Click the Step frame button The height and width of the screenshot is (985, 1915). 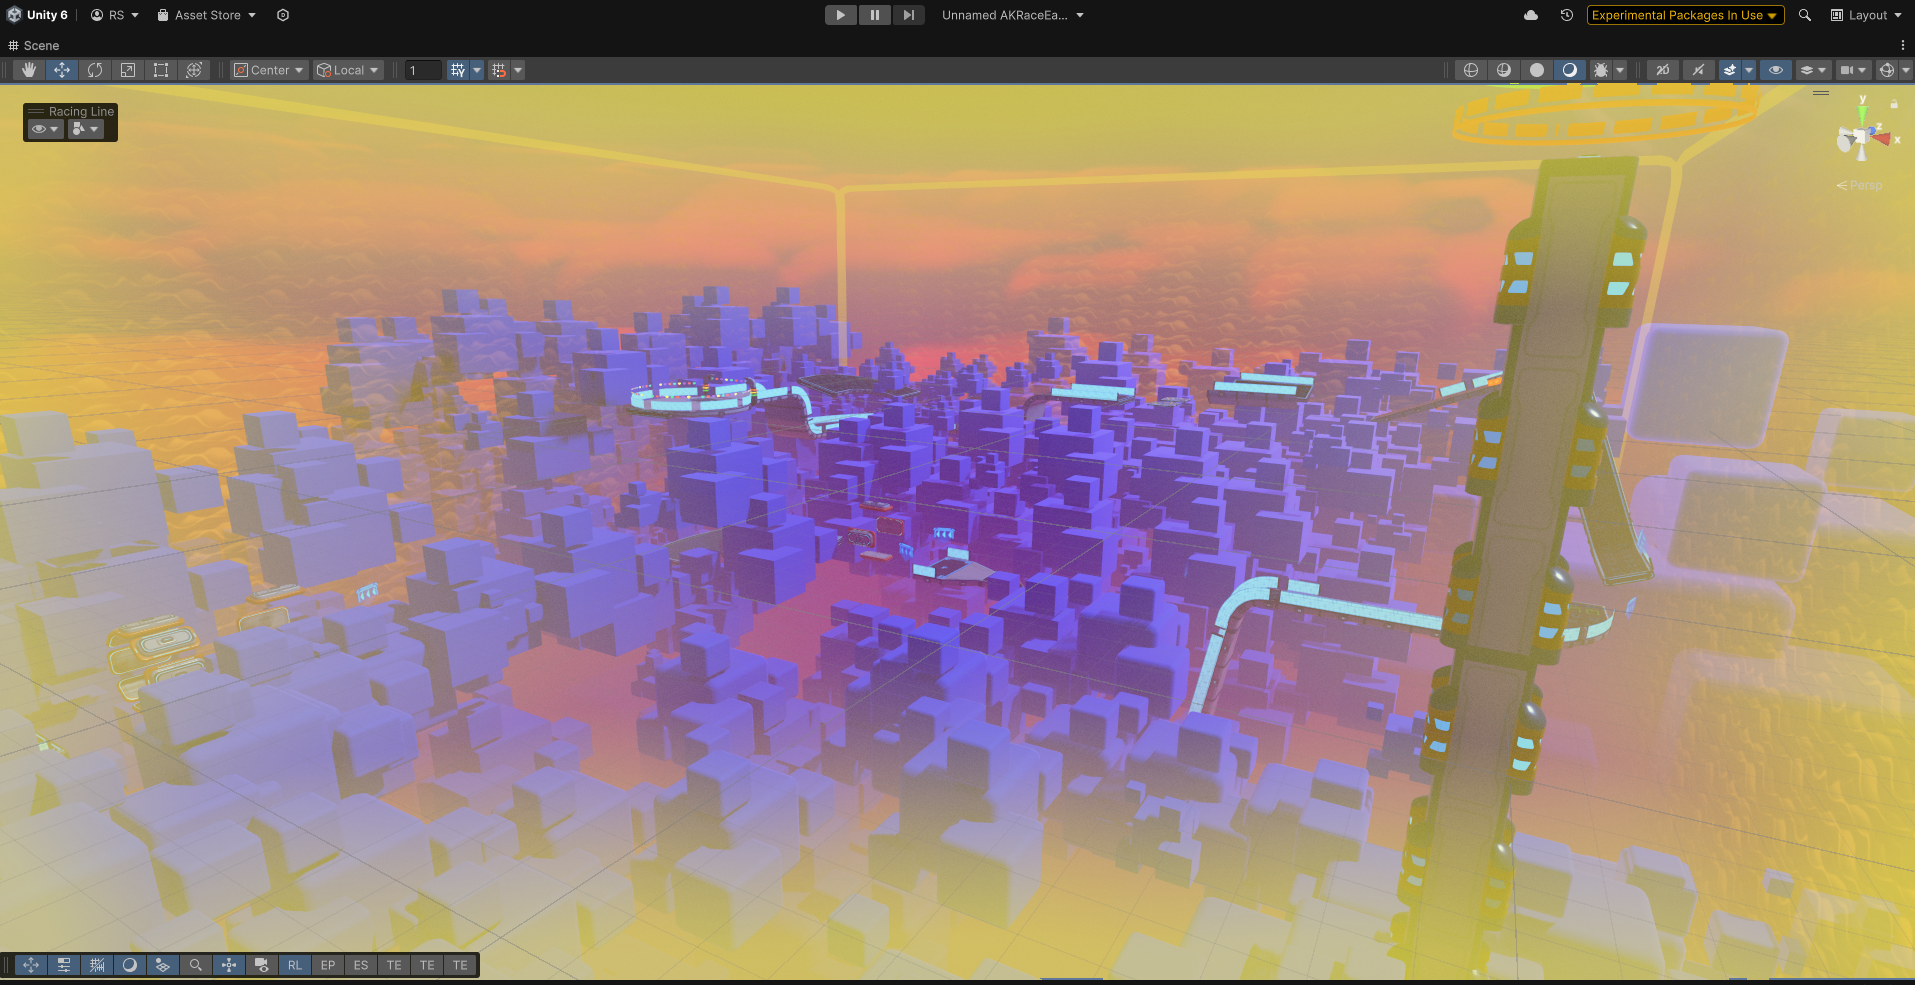point(908,15)
